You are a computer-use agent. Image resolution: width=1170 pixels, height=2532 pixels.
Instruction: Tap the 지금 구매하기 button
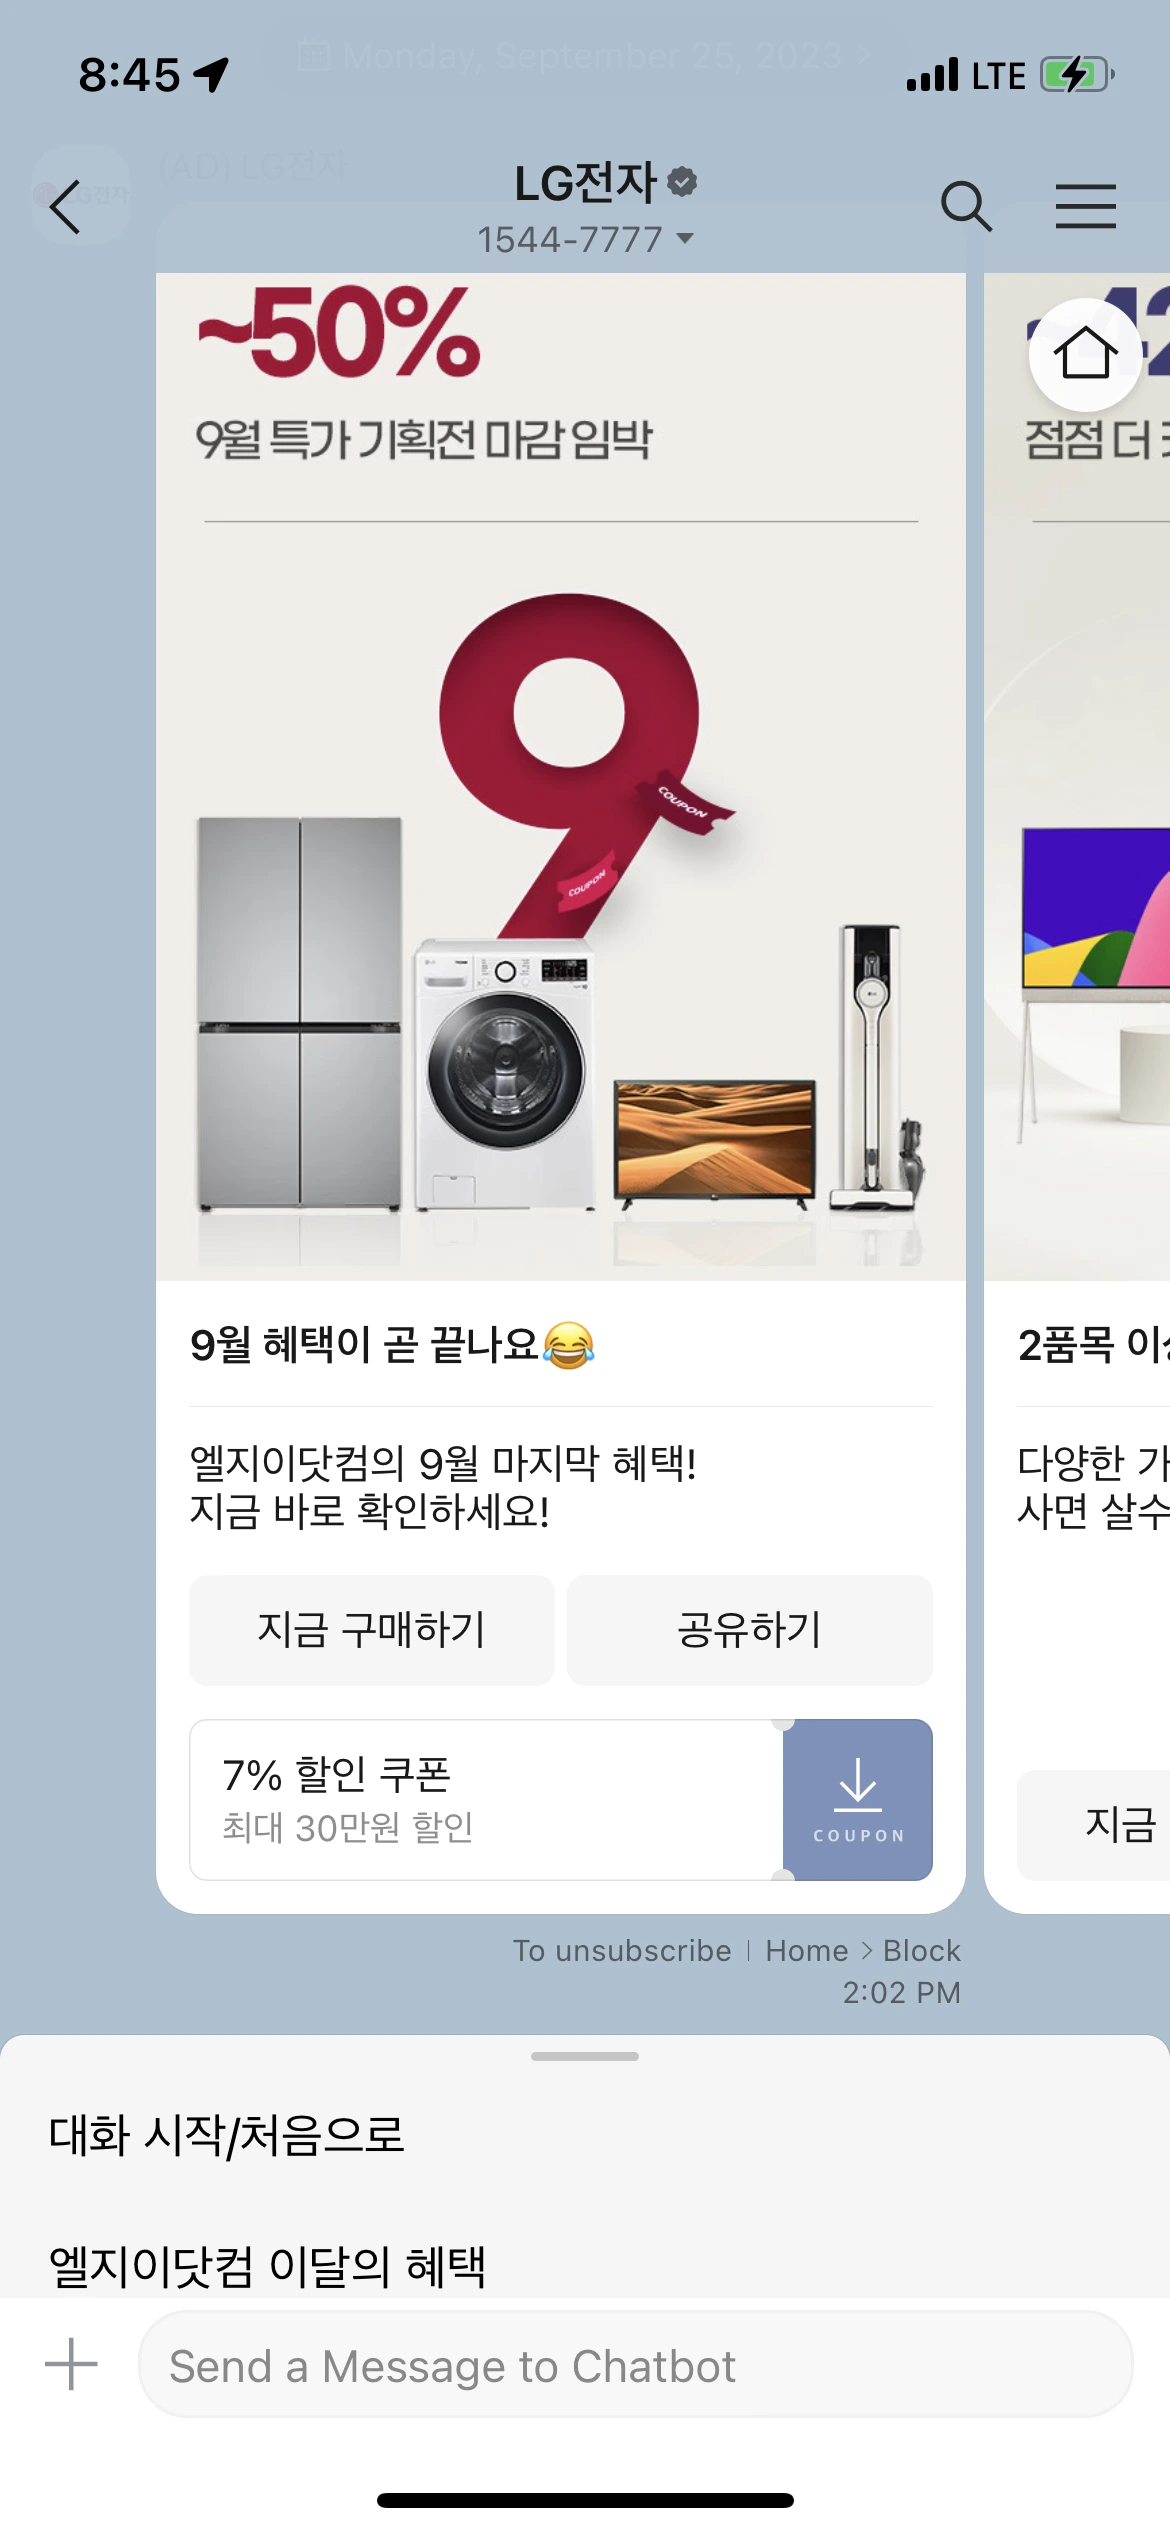[371, 1630]
